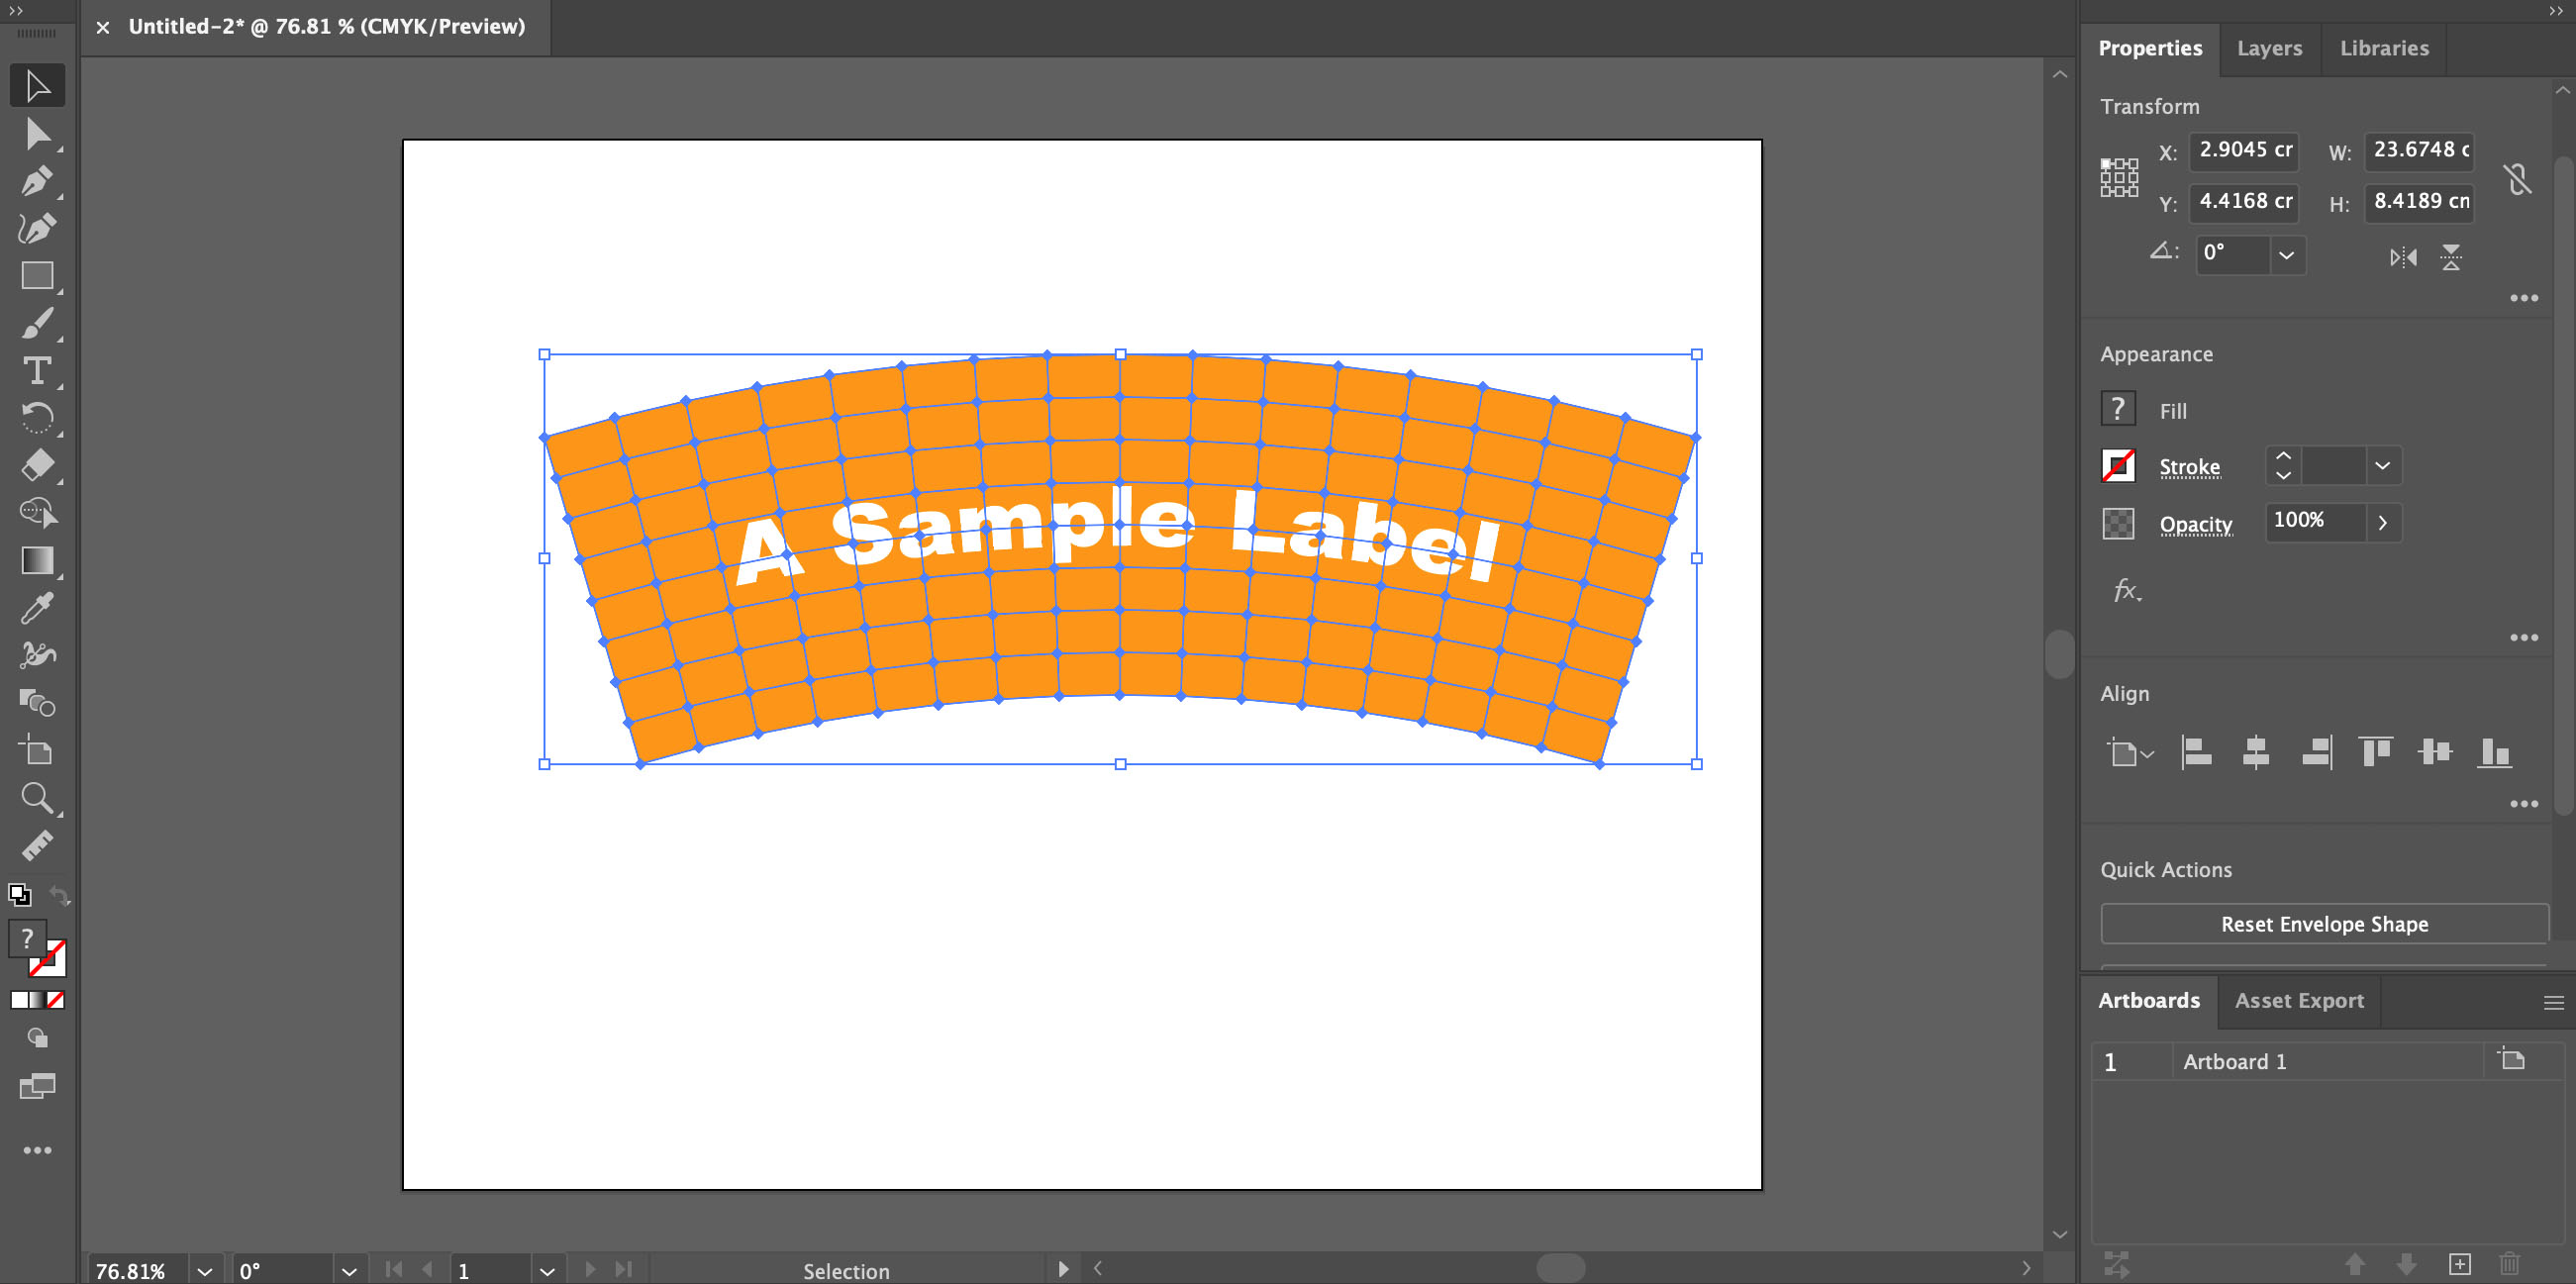The width and height of the screenshot is (2576, 1284).
Task: Select the Pen tool
Action: [38, 181]
